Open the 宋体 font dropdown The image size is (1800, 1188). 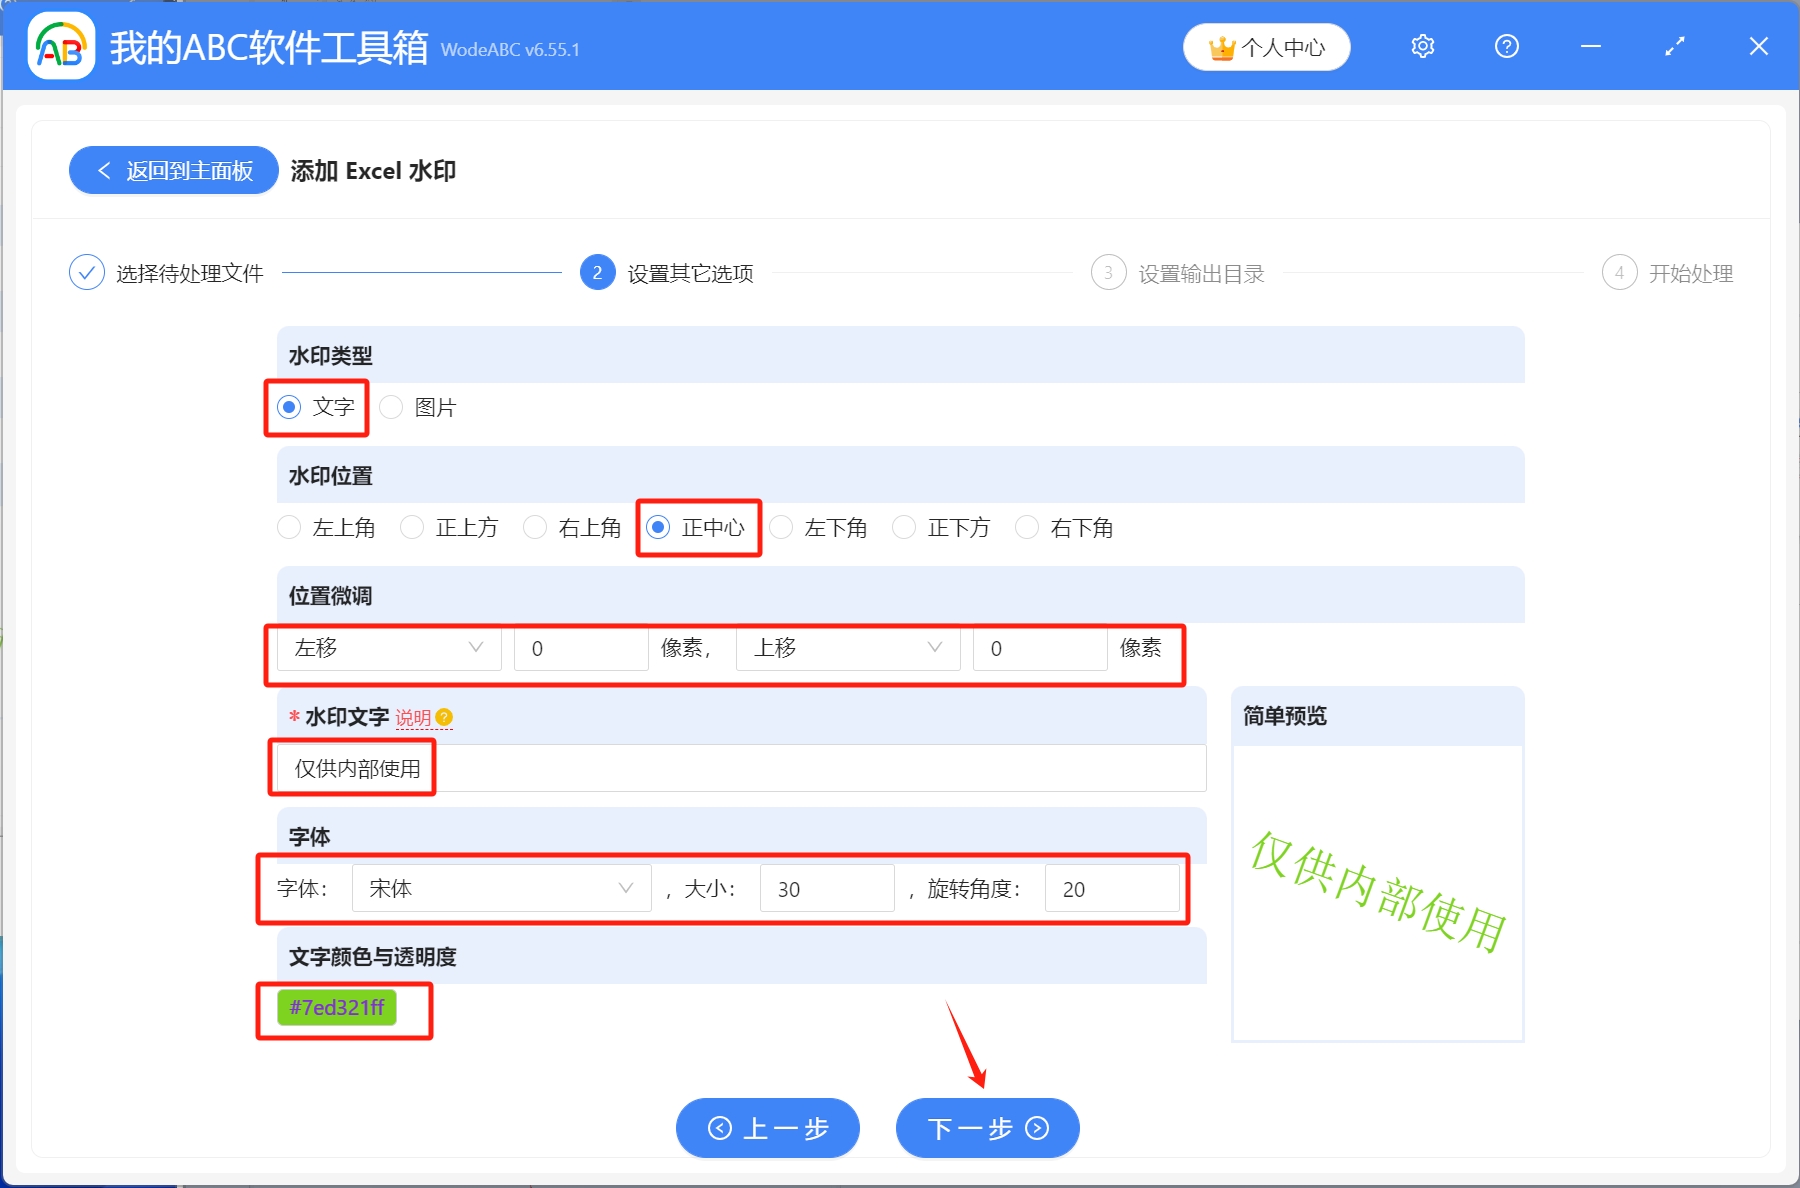coord(500,888)
